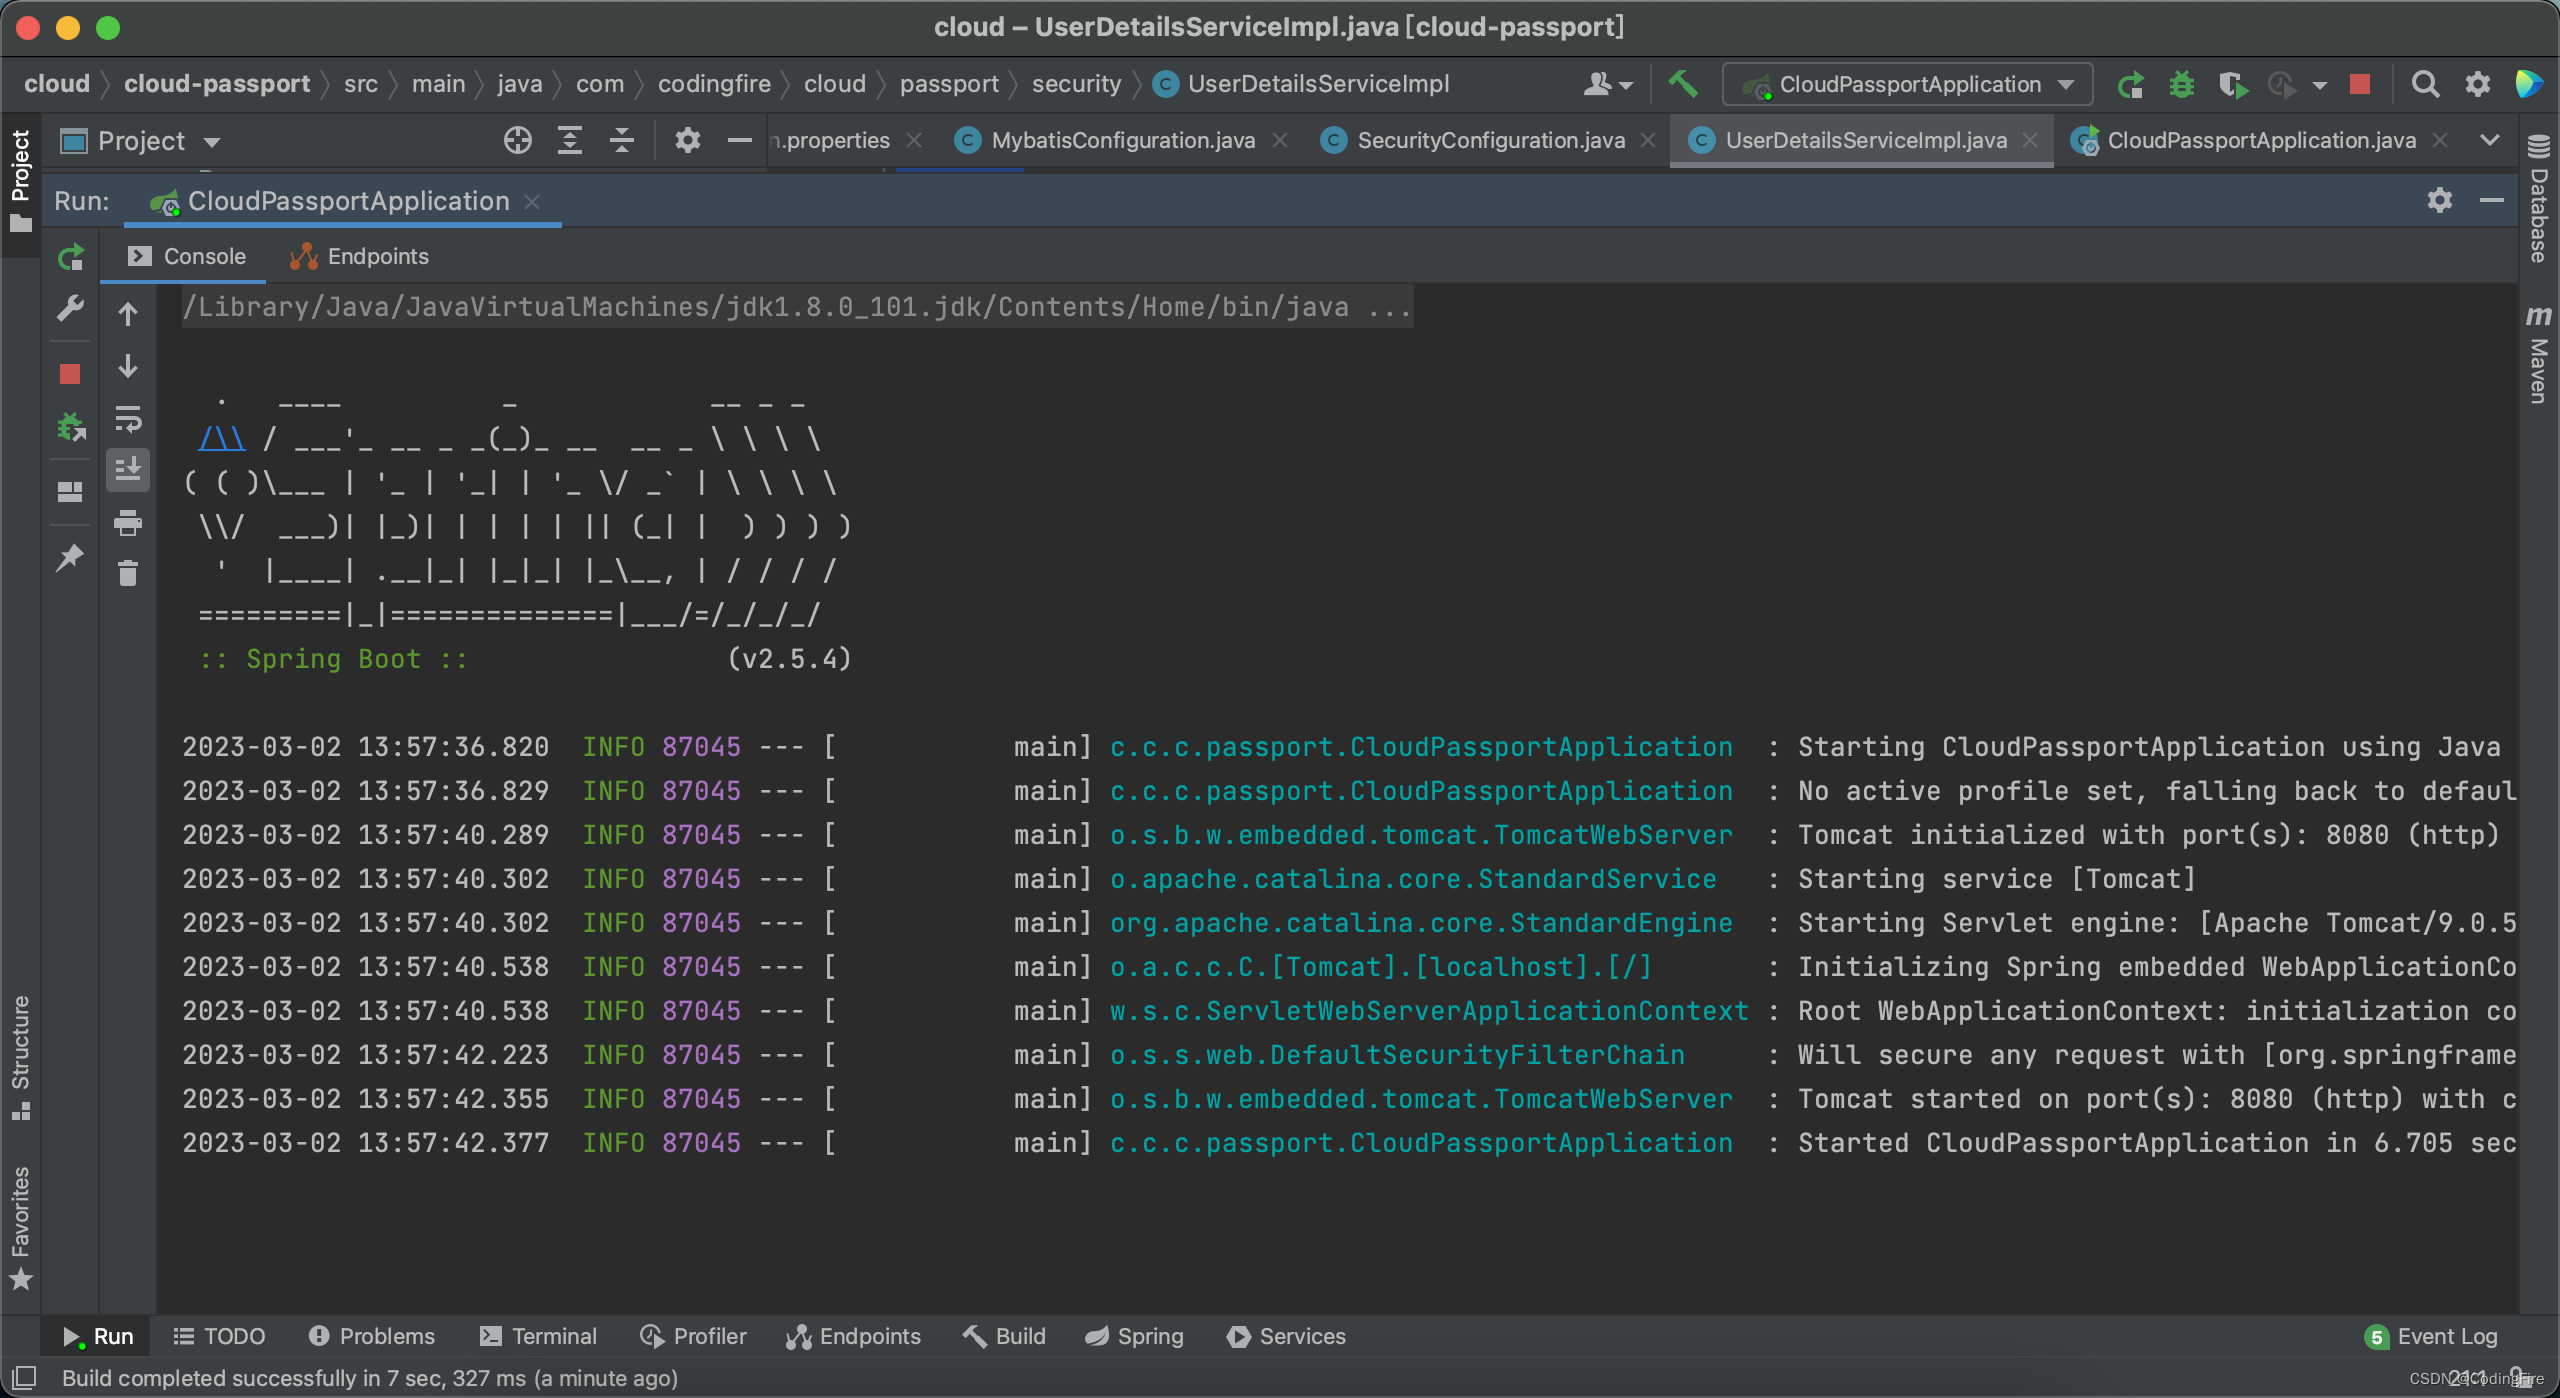Clear console with the trash icon
Image resolution: width=2560 pixels, height=1398 pixels.
point(128,574)
